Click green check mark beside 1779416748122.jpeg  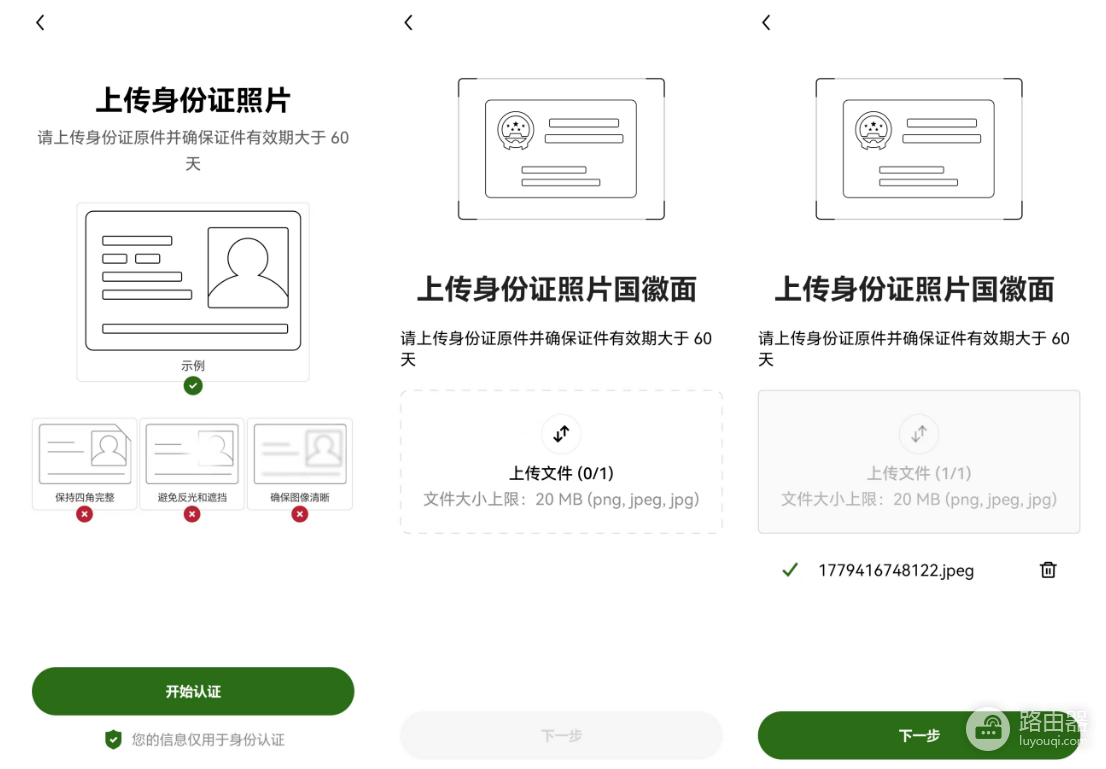pos(790,570)
